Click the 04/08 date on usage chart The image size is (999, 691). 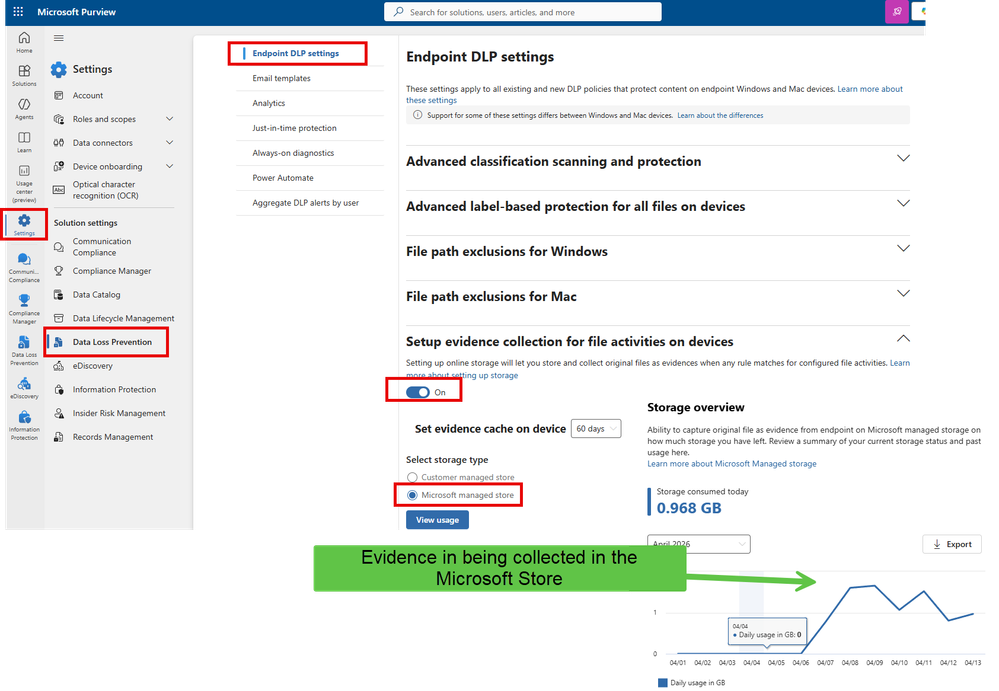[x=849, y=662]
